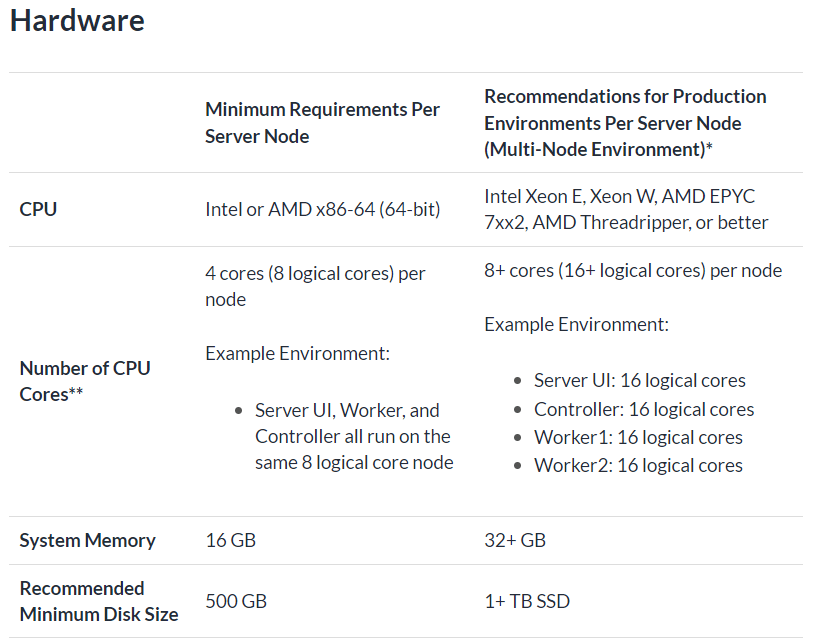Viewport: 825px width, 642px height.
Task: Click Example Environment in the minimum column
Action: (297, 354)
